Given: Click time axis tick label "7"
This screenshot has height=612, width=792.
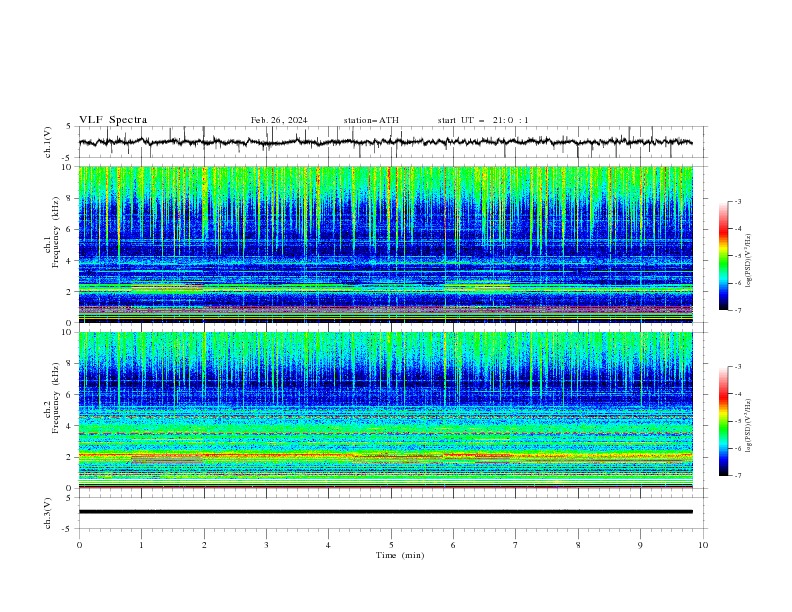Looking at the screenshot, I should coord(516,545).
